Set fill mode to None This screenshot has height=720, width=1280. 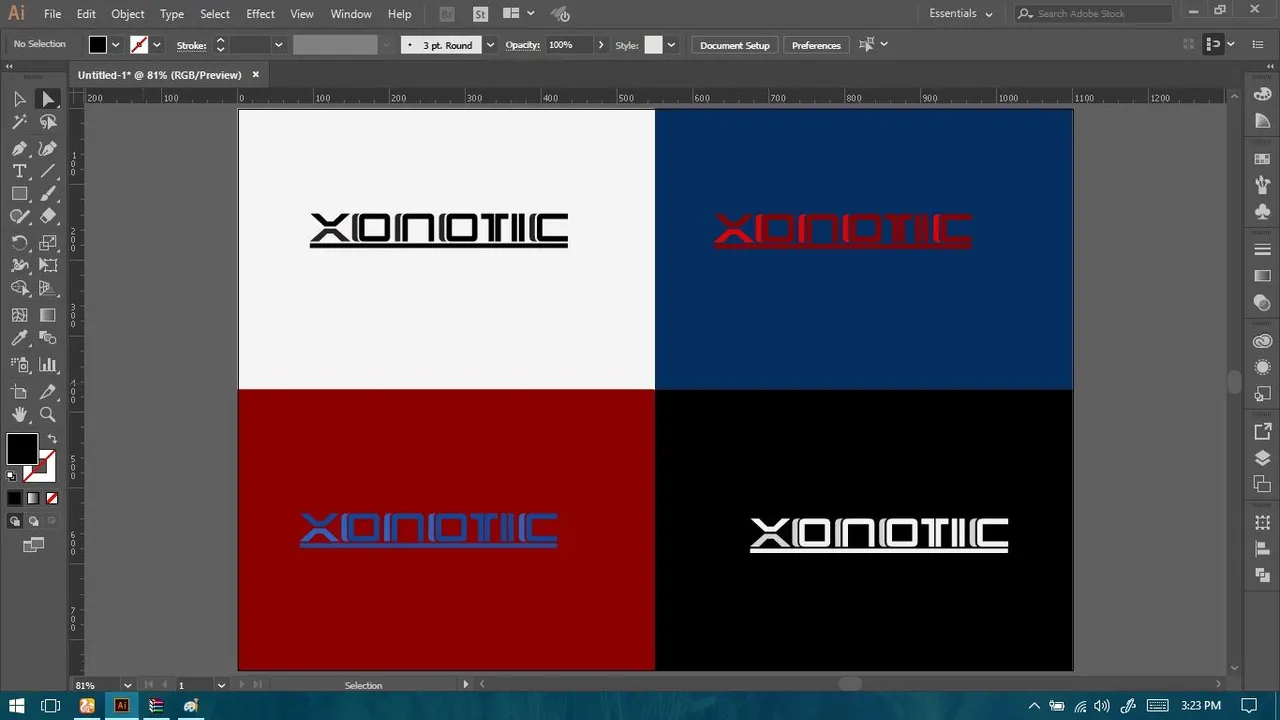tap(52, 498)
